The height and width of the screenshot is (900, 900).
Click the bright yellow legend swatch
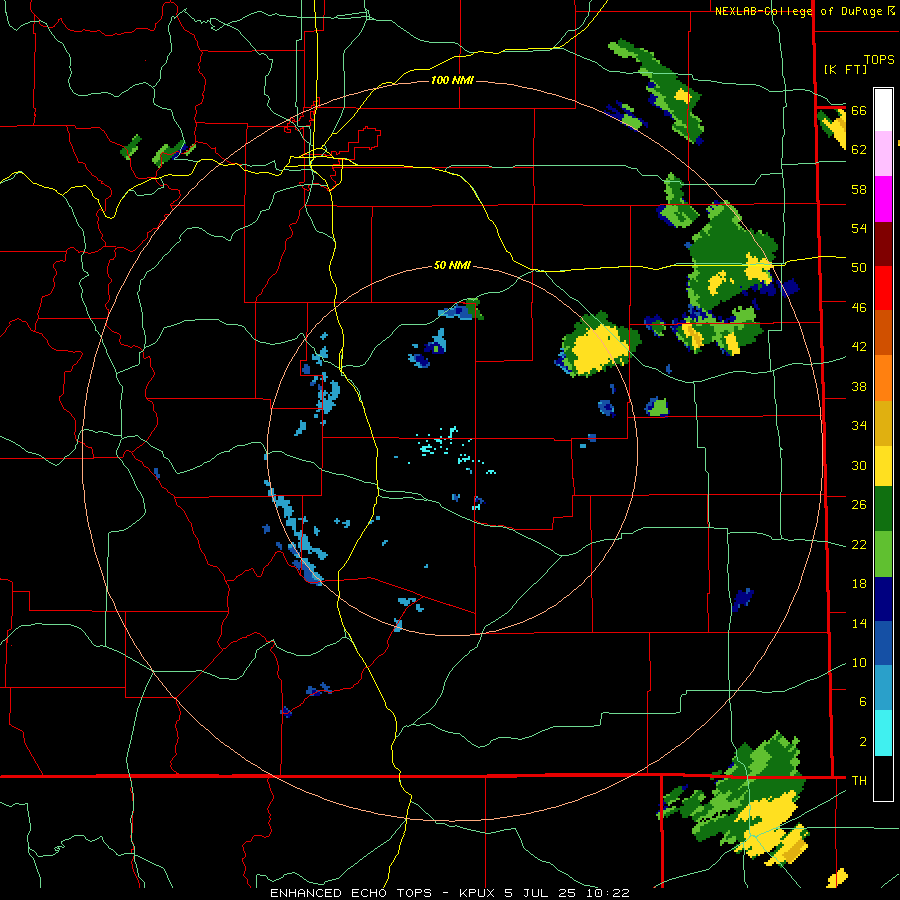[883, 465]
